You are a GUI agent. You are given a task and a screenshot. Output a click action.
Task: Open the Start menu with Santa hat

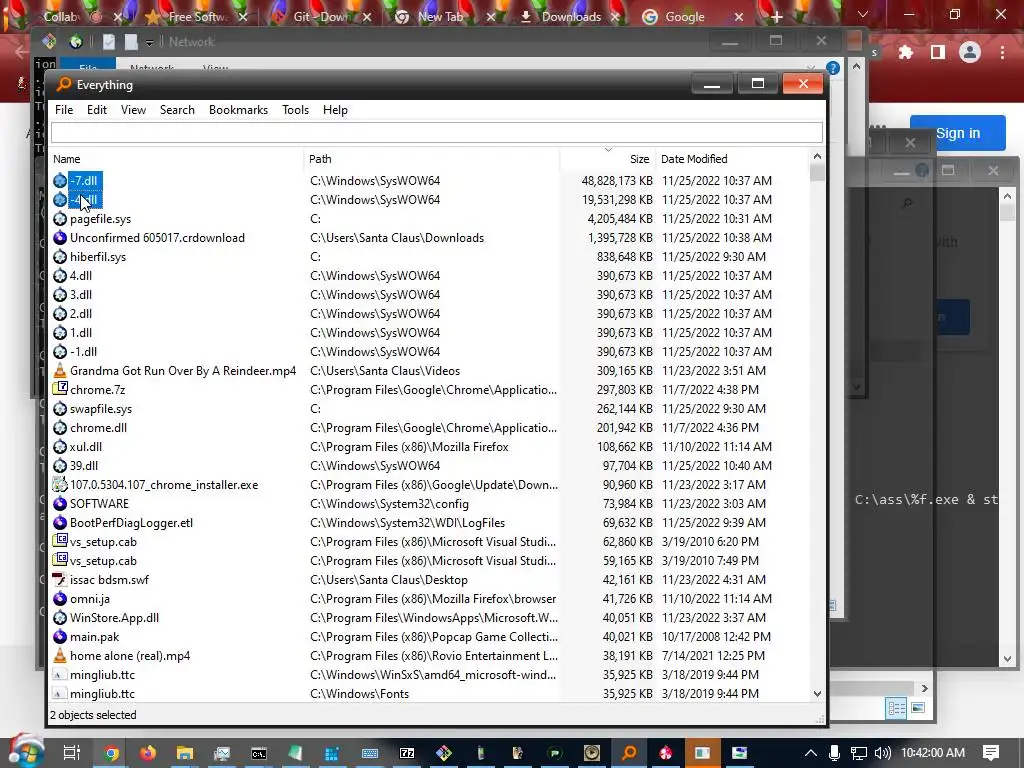[x=25, y=751]
